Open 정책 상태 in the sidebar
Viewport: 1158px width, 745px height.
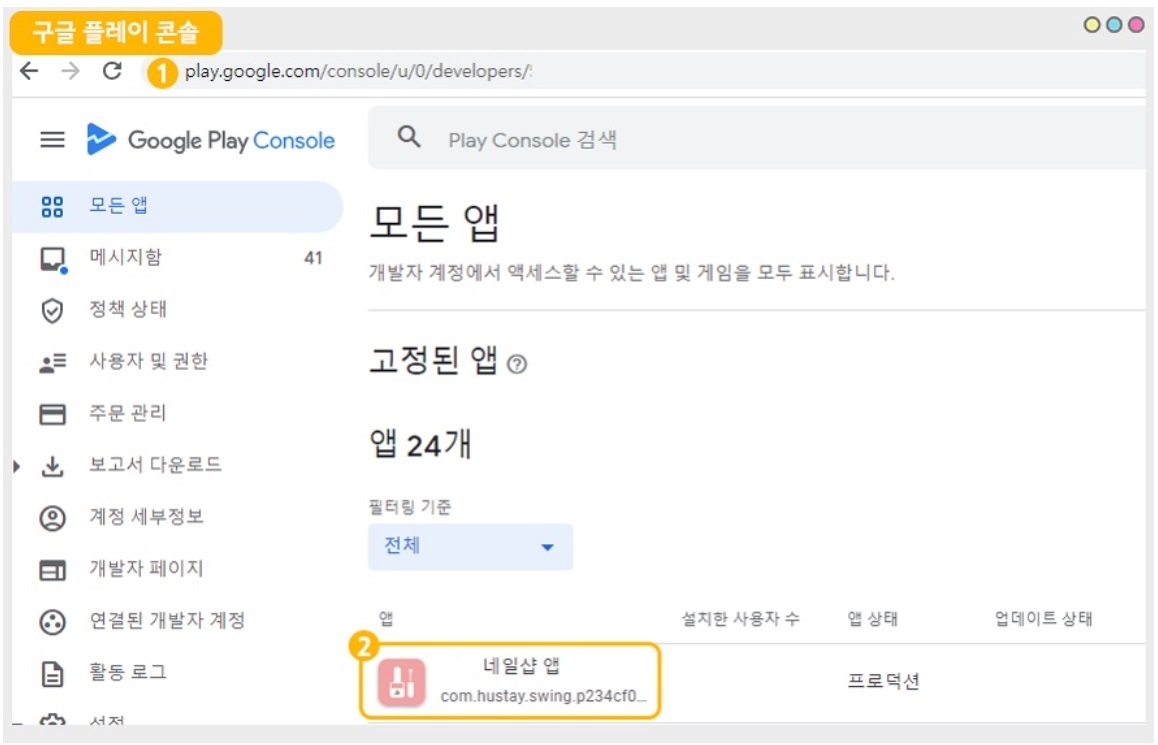pos(128,309)
